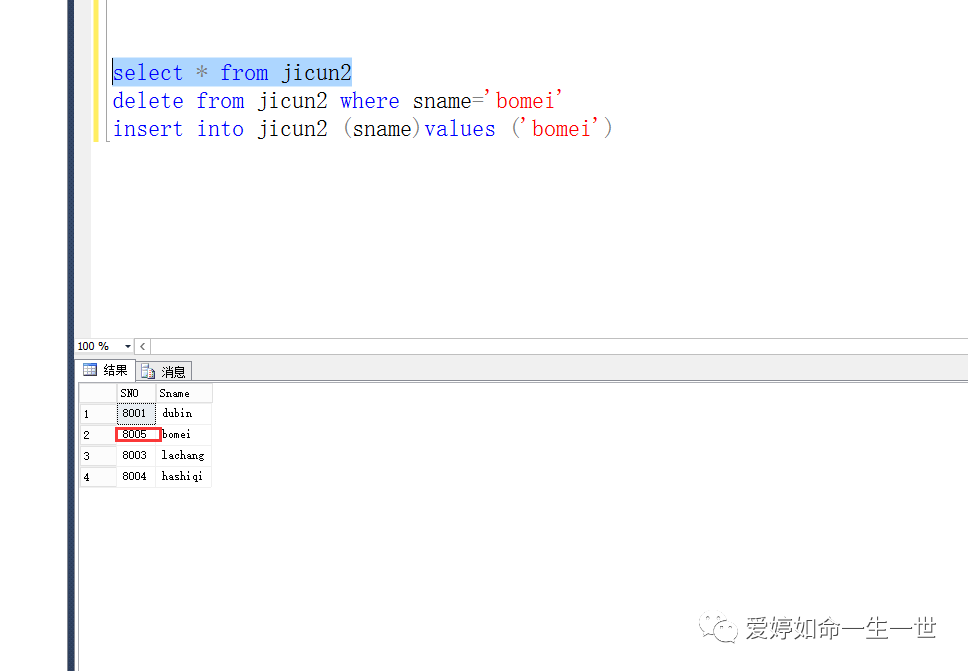Click the word where in the editor
This screenshot has height=671, width=968.
[x=370, y=101]
